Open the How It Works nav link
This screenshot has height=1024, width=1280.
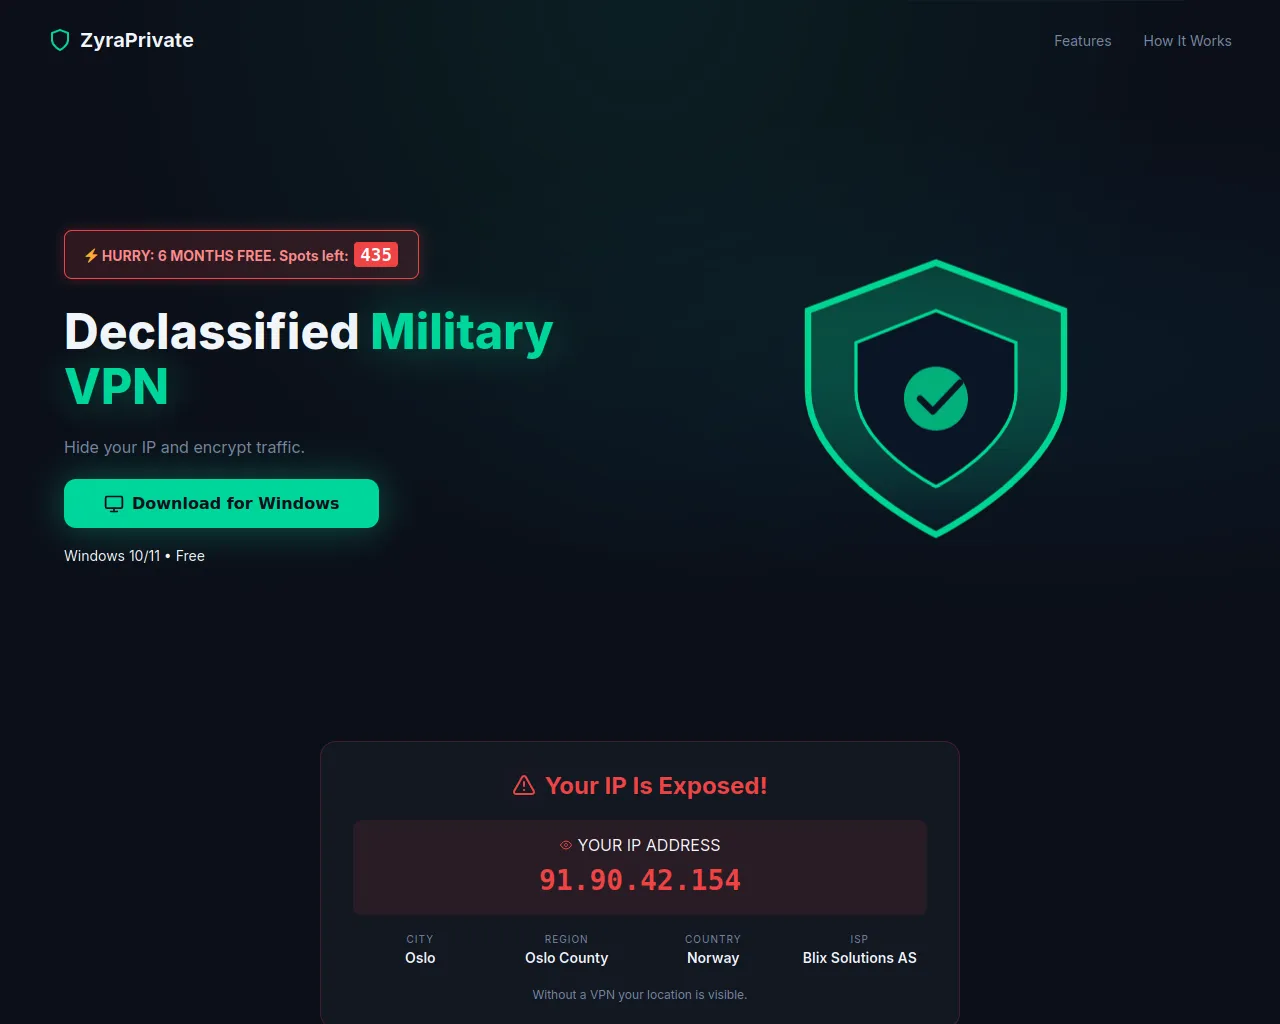click(x=1187, y=41)
